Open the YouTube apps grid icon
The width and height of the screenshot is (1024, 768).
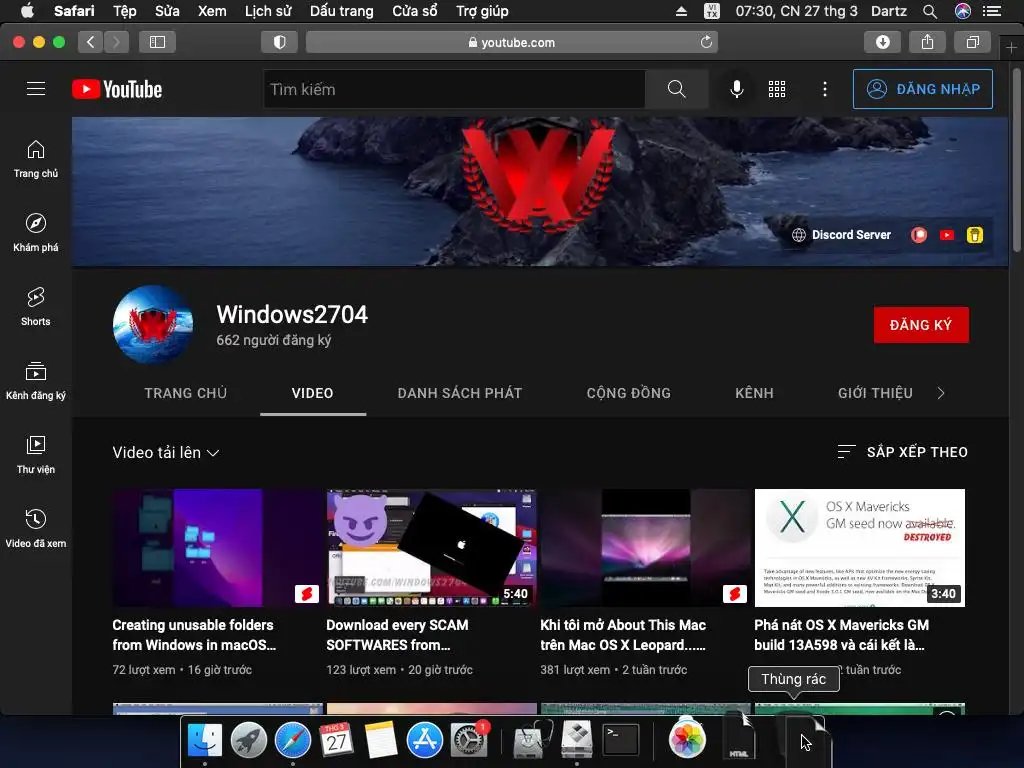point(776,89)
